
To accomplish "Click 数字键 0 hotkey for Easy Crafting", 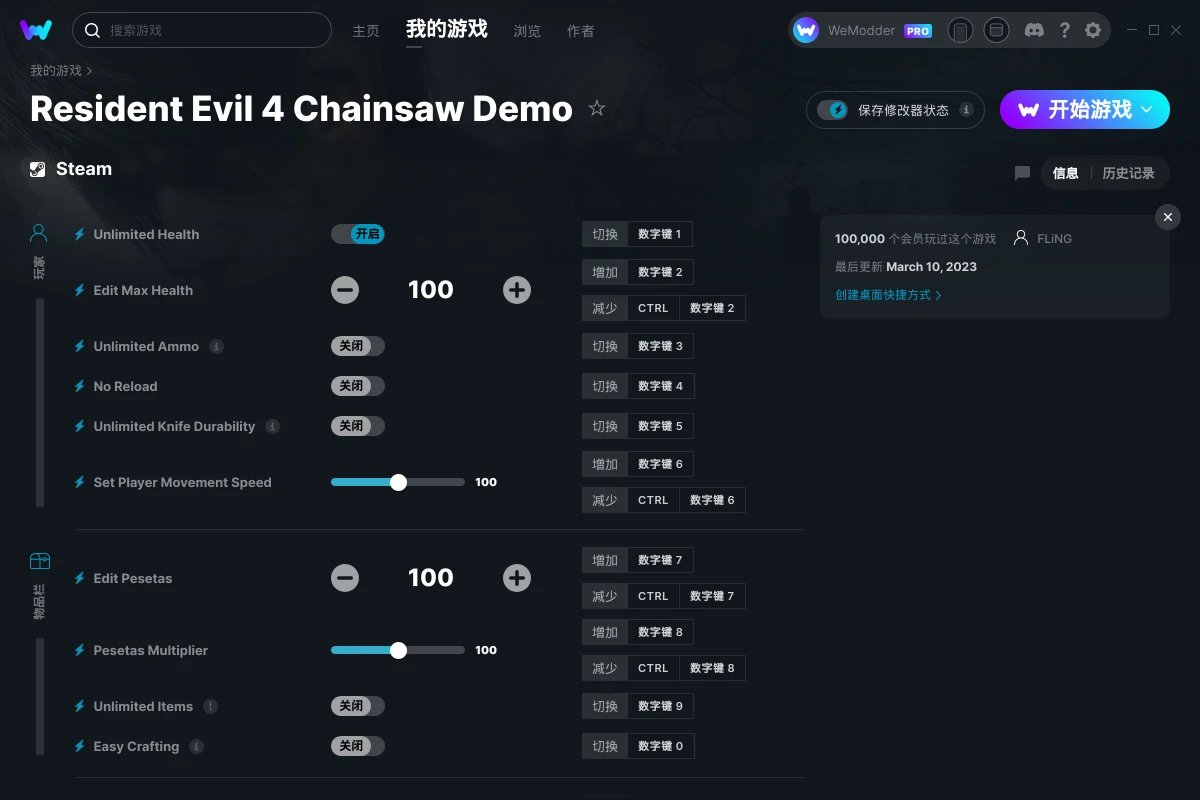I will point(660,746).
